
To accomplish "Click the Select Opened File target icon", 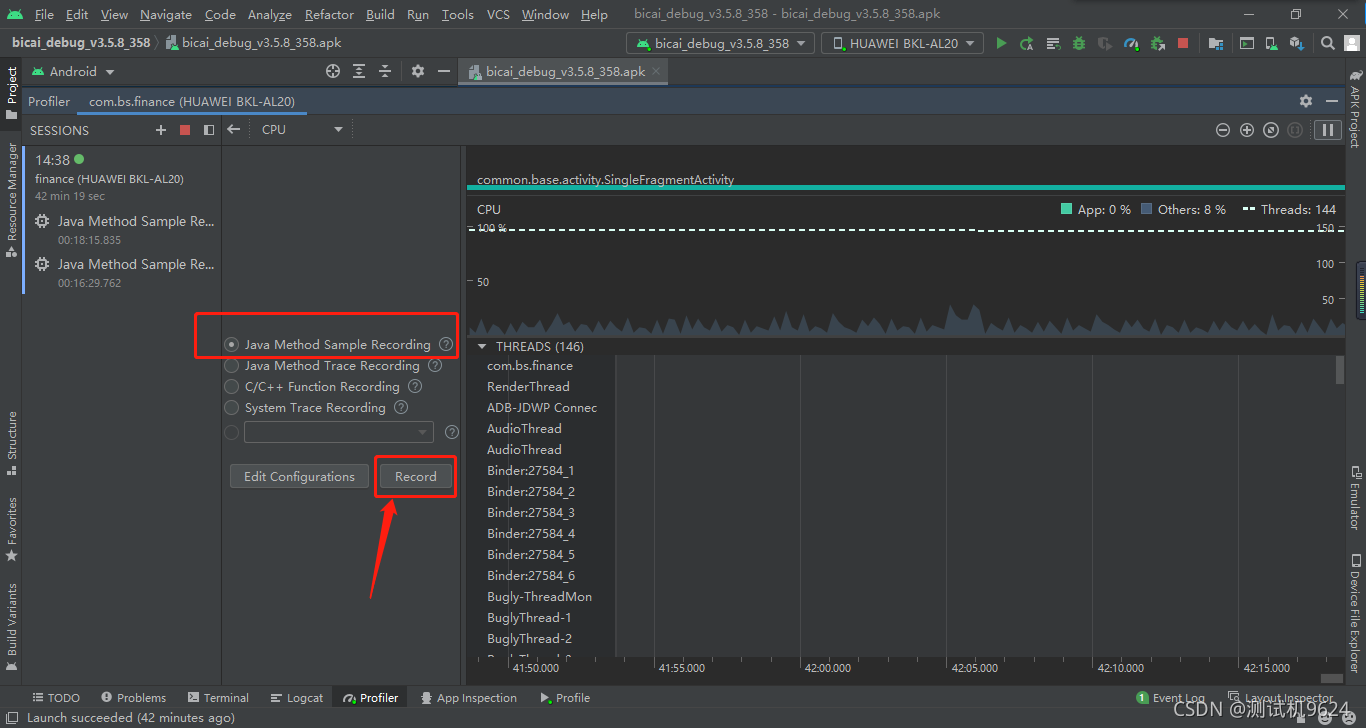I will 333,72.
